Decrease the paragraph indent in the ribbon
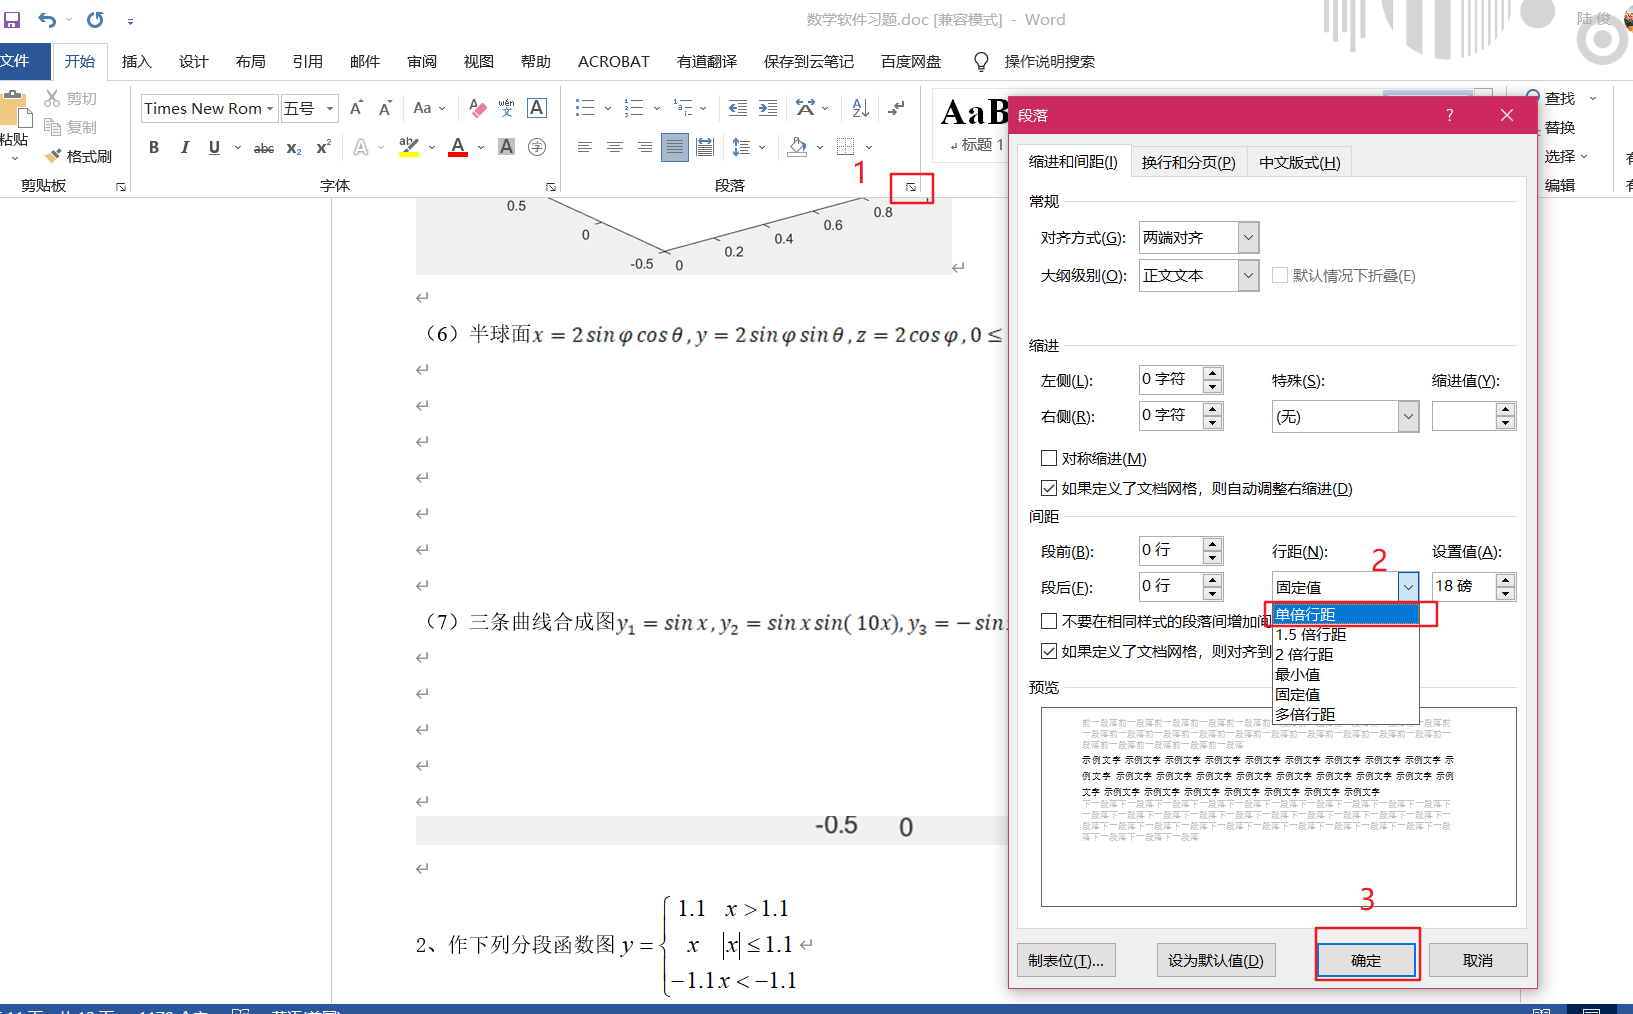 pyautogui.click(x=738, y=108)
